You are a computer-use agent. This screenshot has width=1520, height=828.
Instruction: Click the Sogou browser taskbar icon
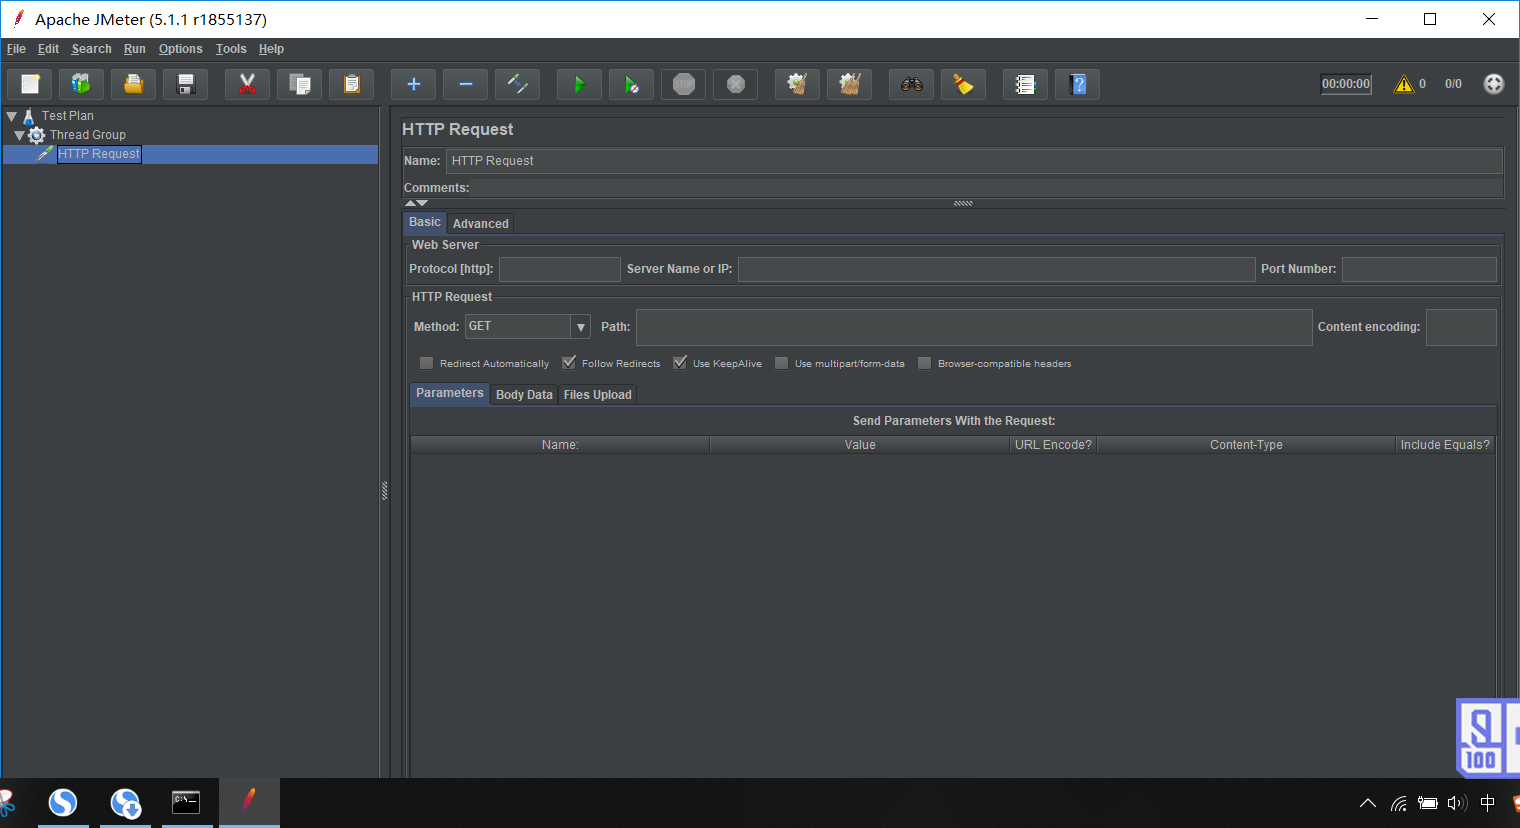63,803
